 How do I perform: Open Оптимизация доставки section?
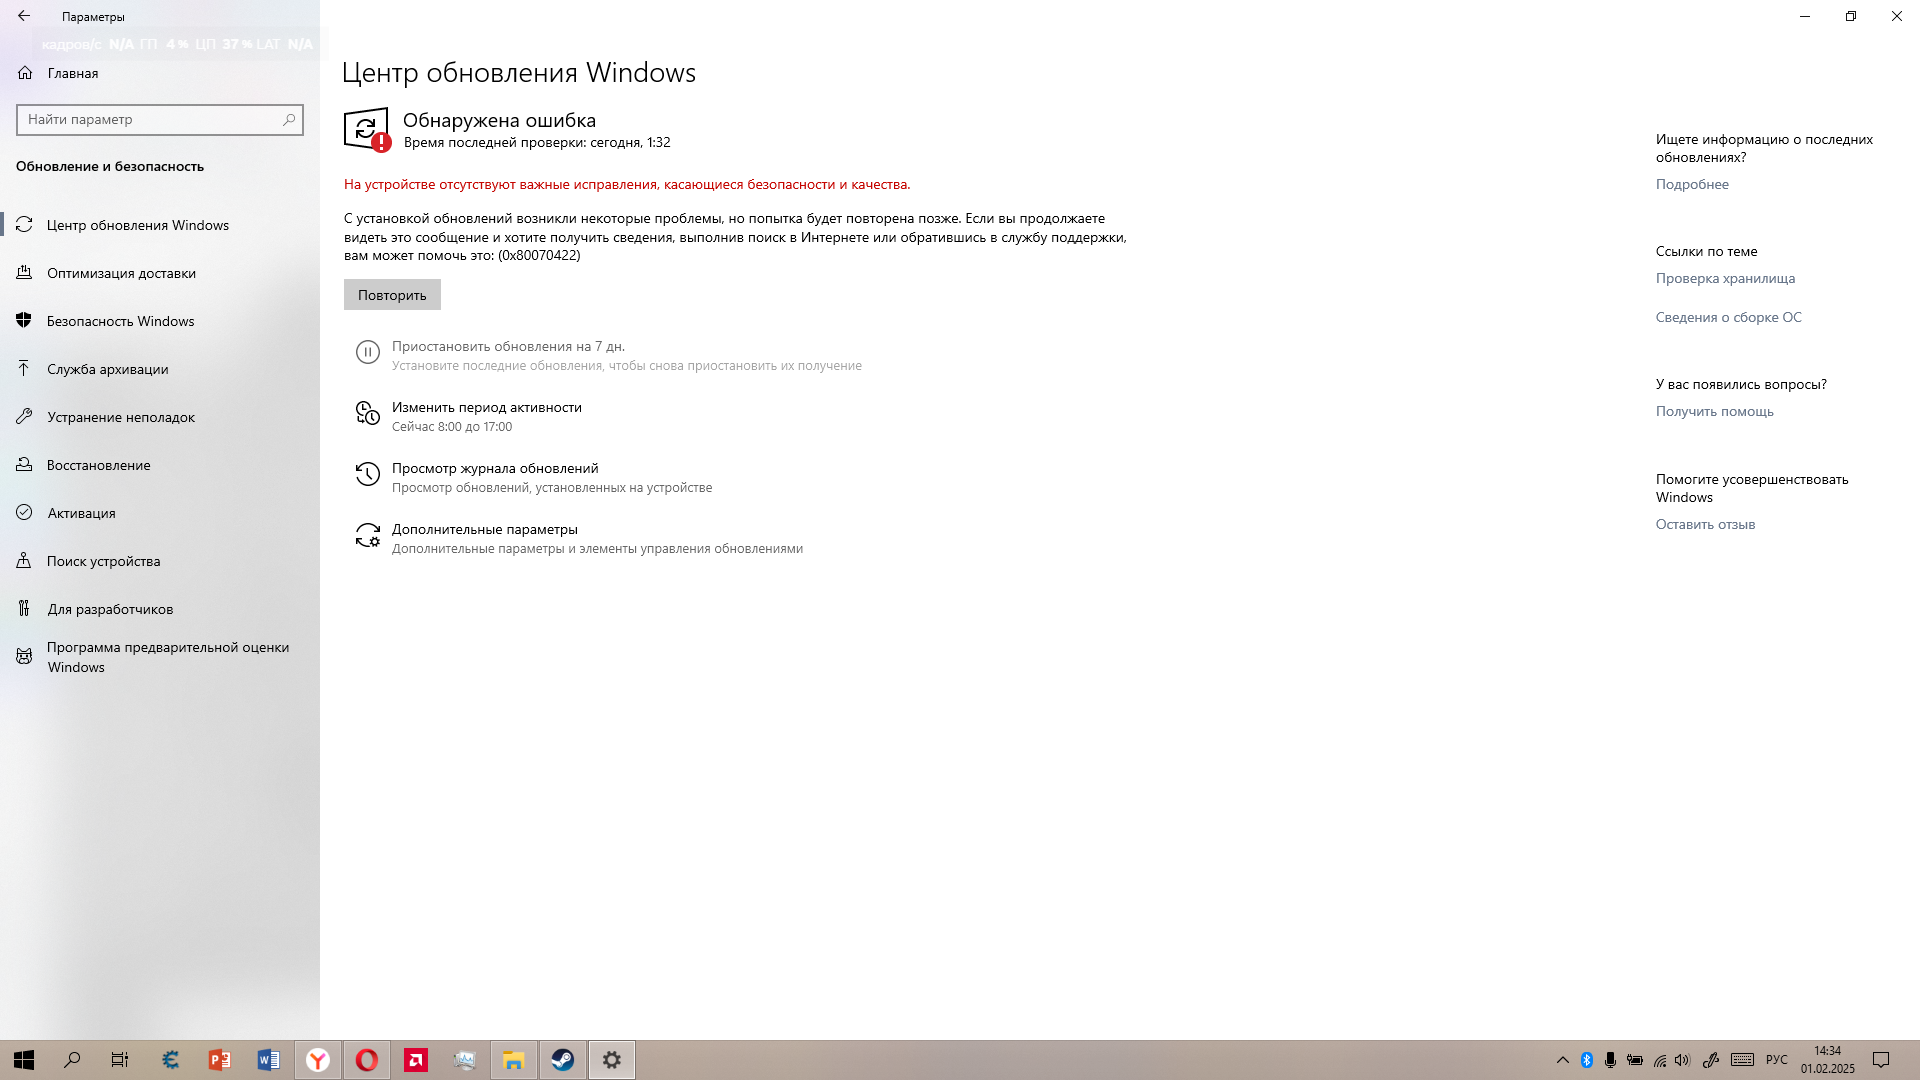(160, 273)
